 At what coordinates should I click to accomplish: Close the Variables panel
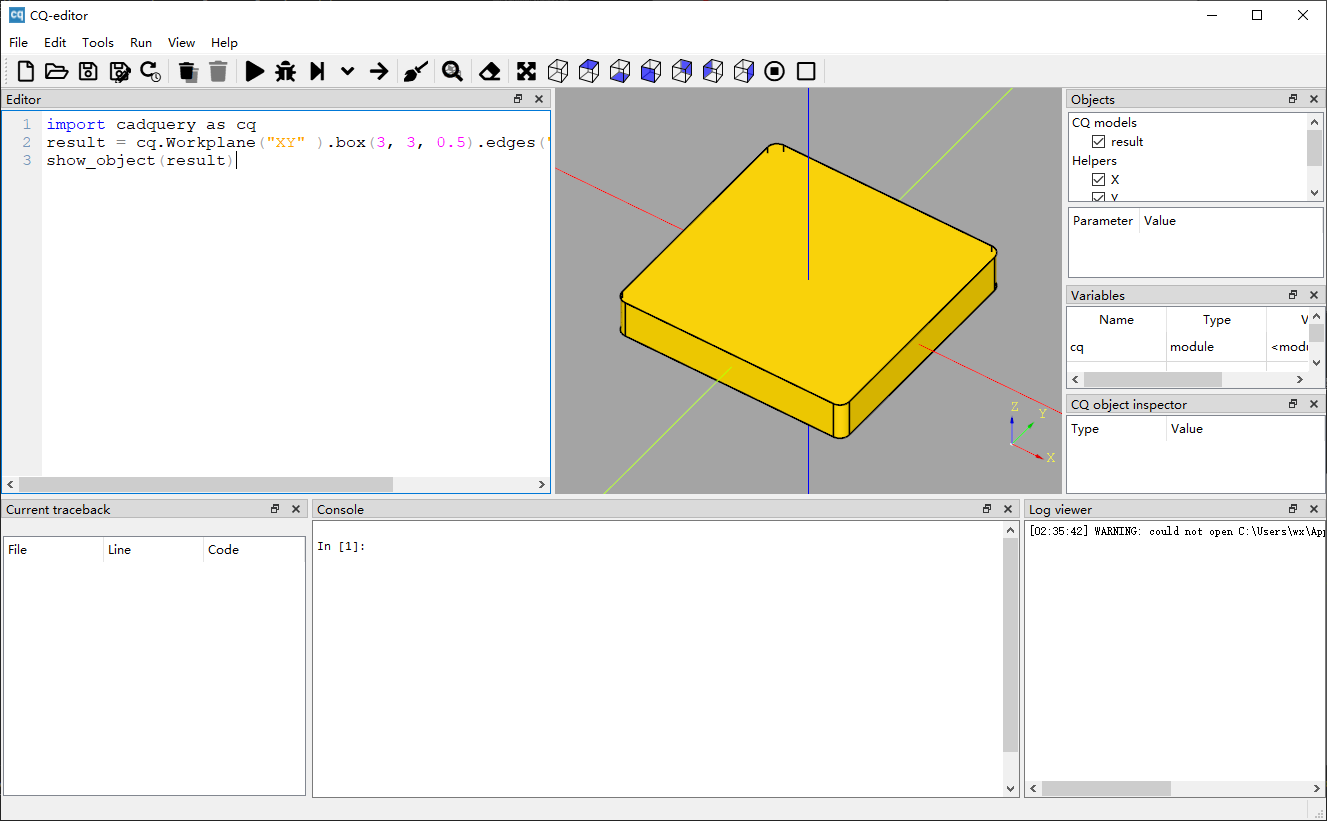[1314, 295]
